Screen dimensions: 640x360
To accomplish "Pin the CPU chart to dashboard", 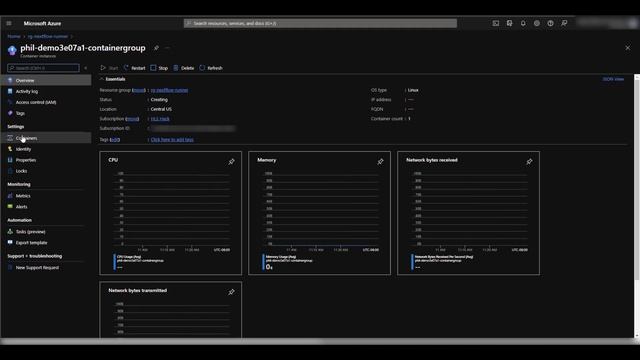I will pyautogui.click(x=231, y=162).
